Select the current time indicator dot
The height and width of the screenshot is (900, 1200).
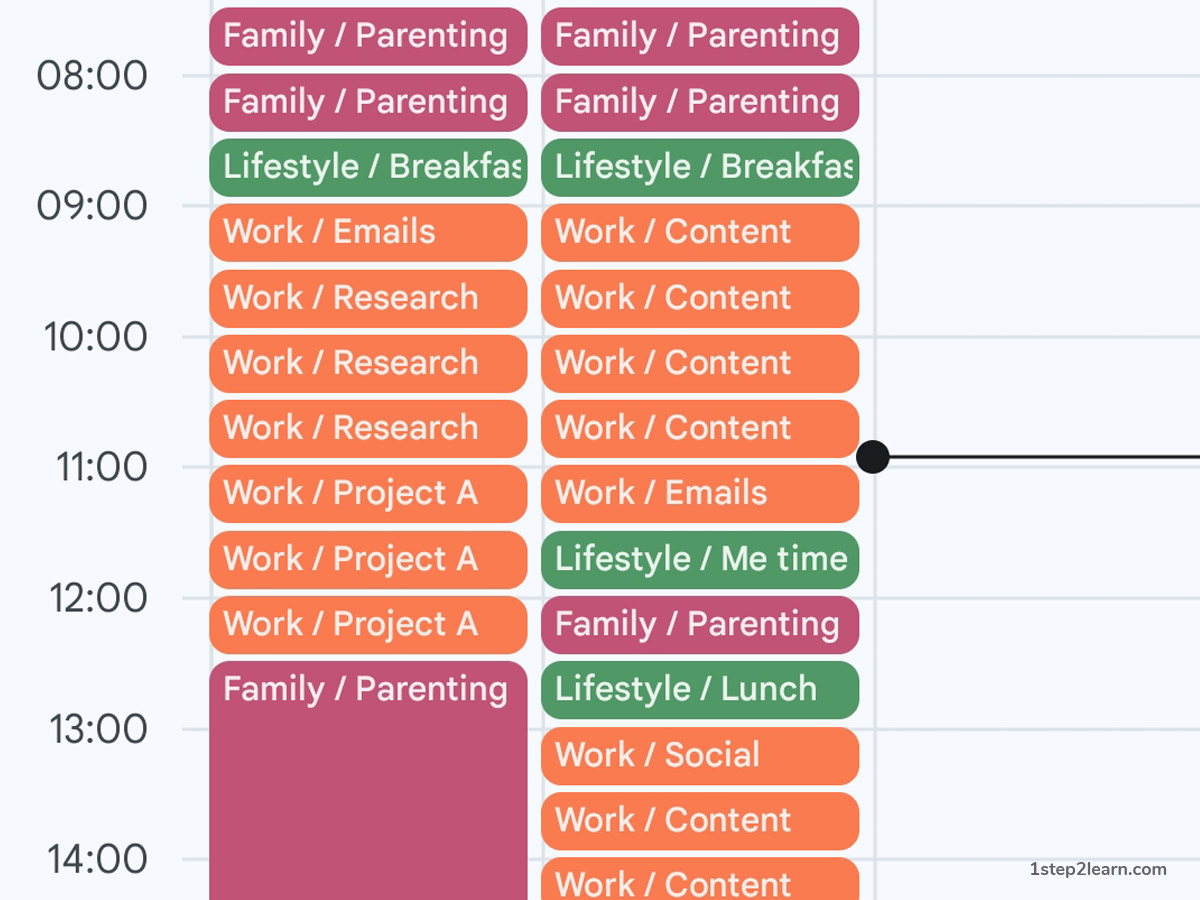click(872, 457)
